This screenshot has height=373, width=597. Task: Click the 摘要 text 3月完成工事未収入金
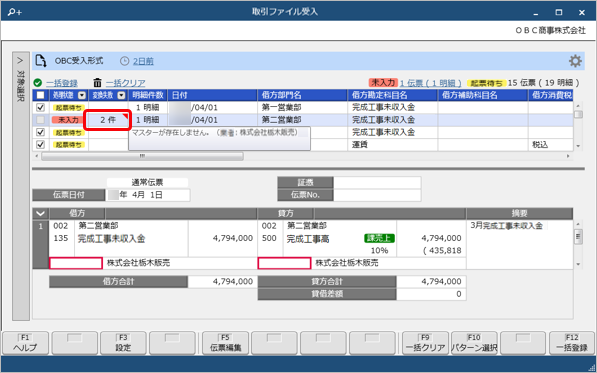click(506, 226)
